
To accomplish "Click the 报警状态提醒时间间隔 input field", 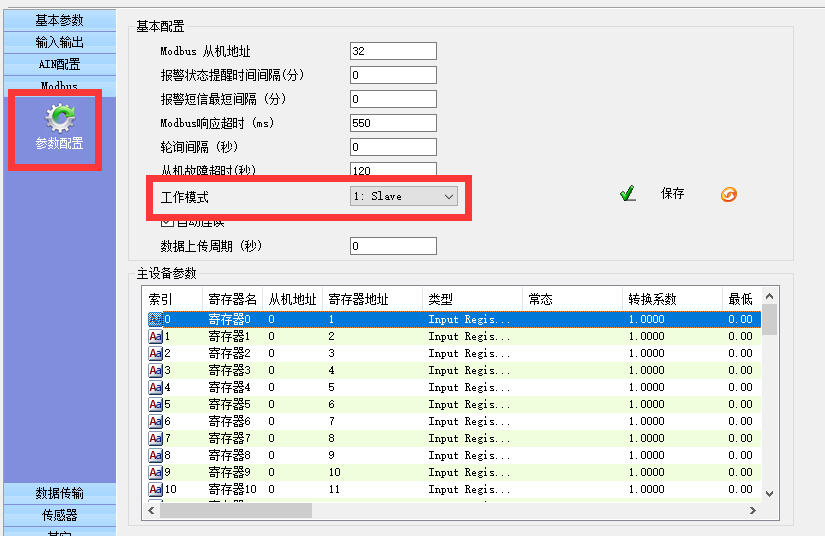I will pyautogui.click(x=393, y=75).
